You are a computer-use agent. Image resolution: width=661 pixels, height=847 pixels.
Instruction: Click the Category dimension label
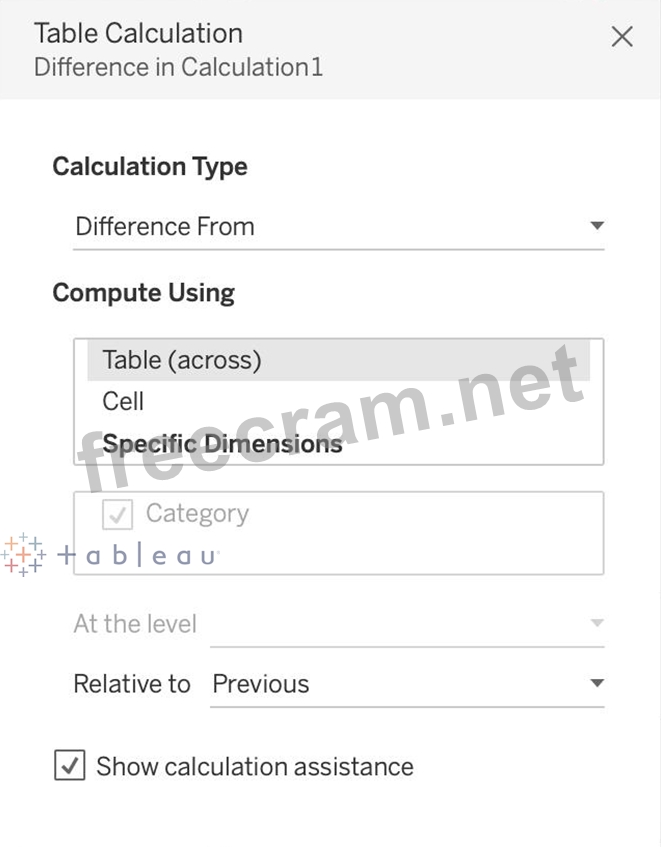(x=197, y=514)
